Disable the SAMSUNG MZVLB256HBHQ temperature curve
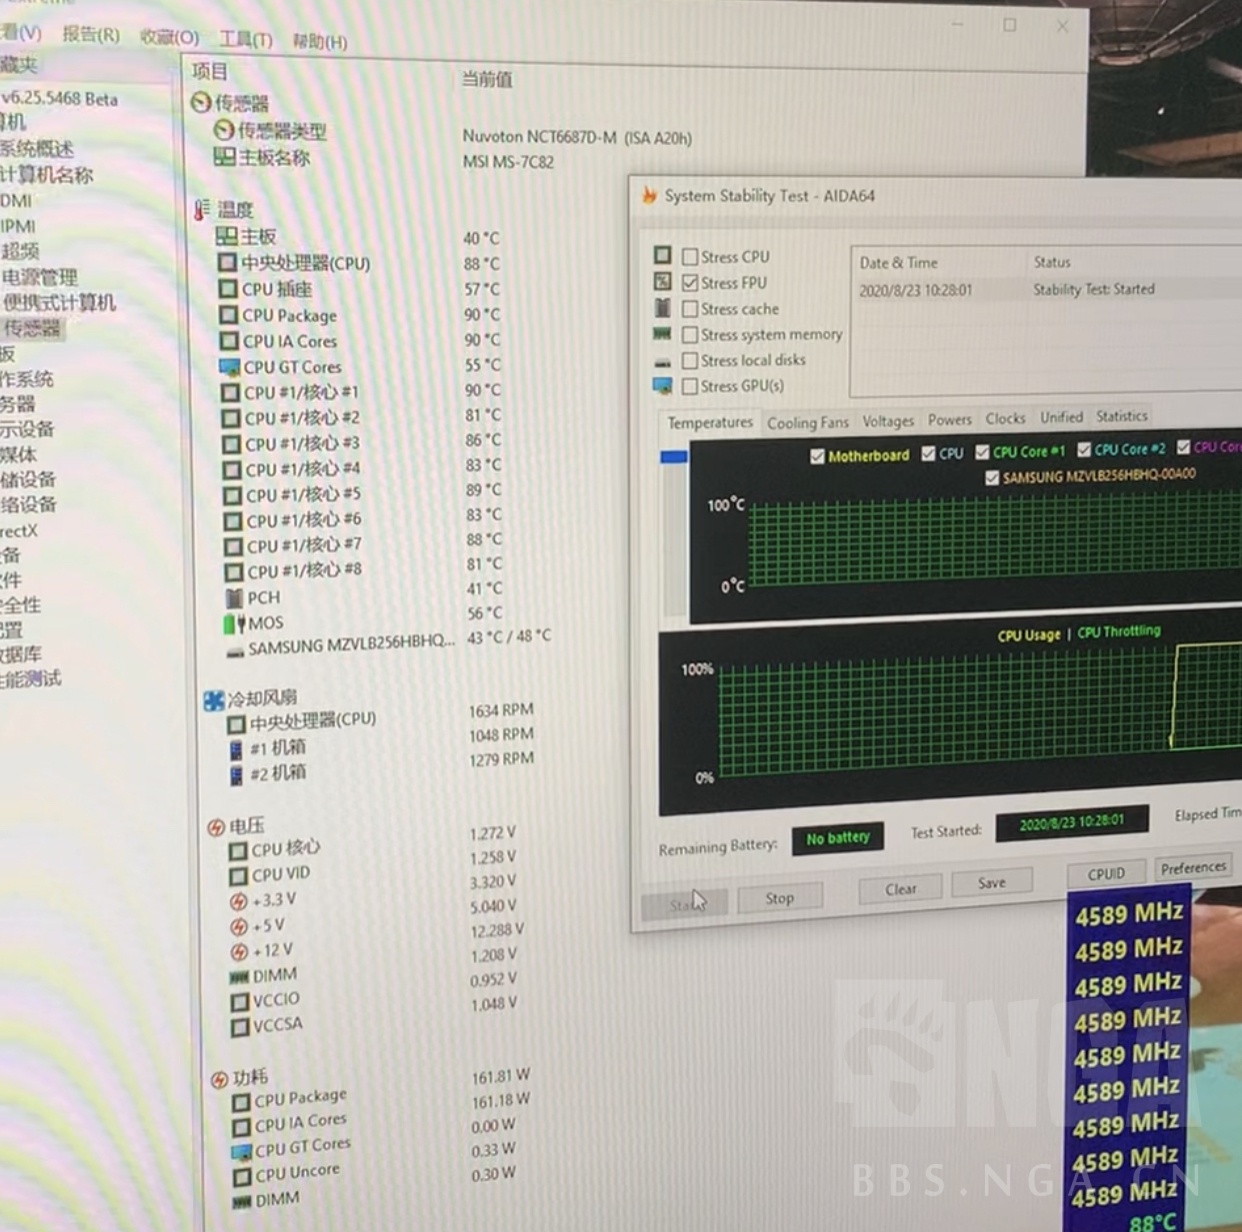1242x1232 pixels. tap(993, 478)
